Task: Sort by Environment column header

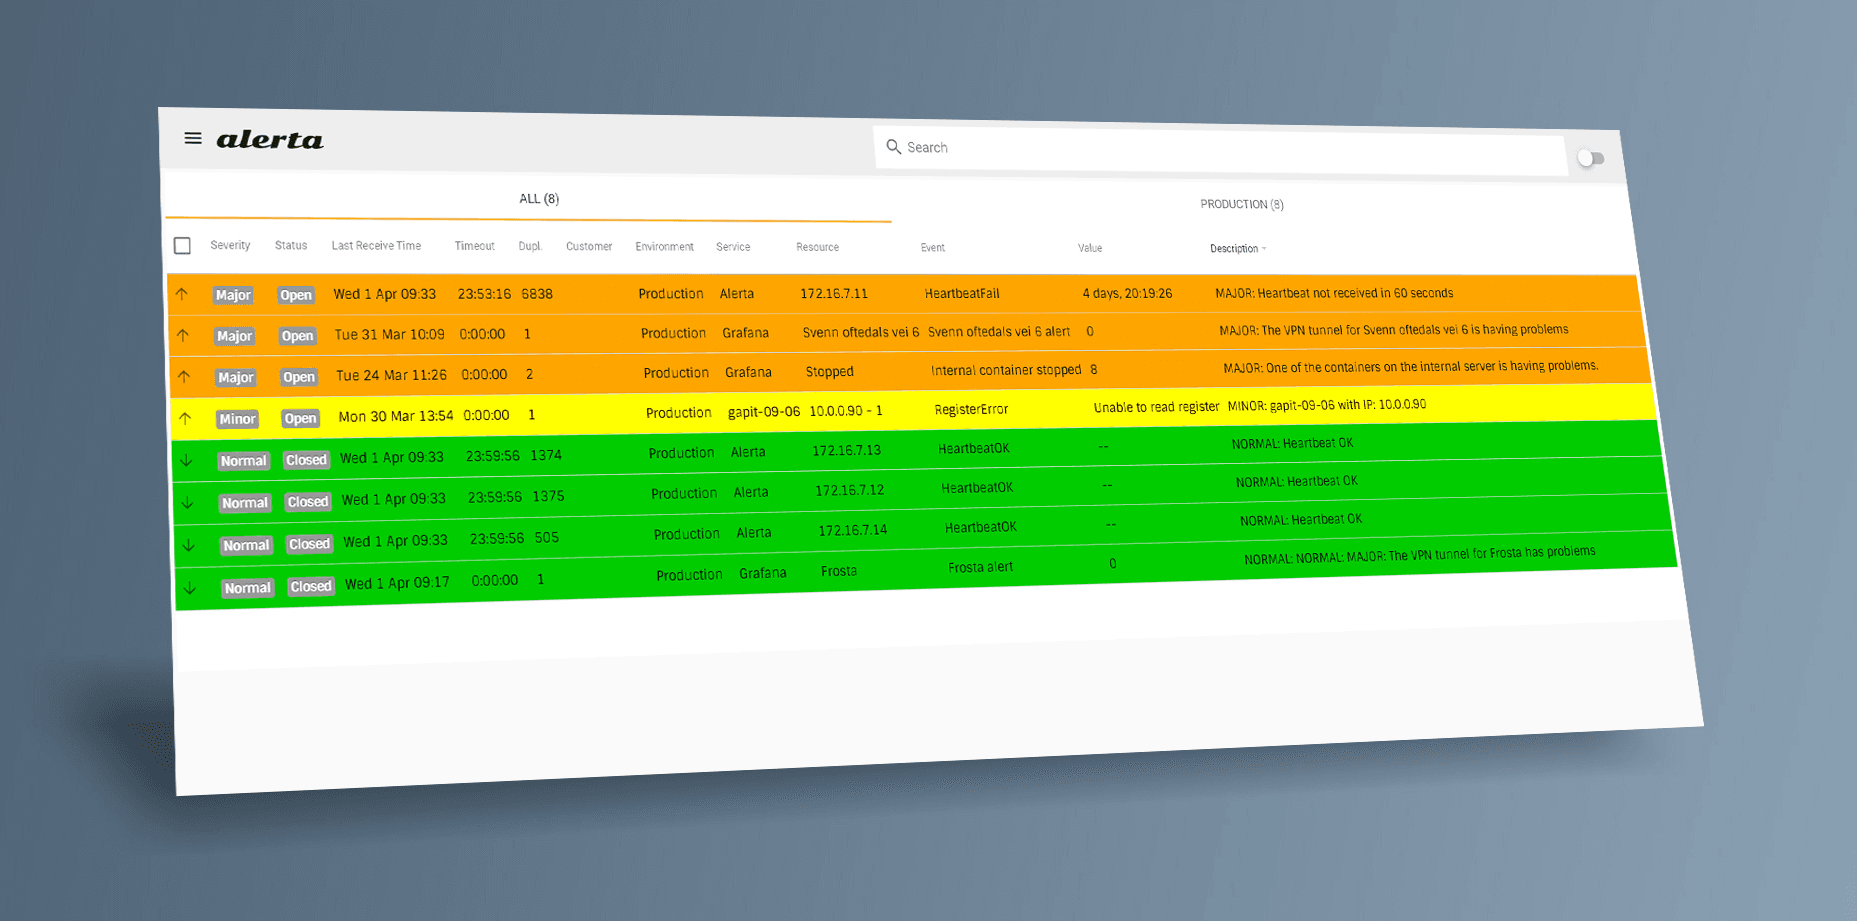Action: point(664,247)
